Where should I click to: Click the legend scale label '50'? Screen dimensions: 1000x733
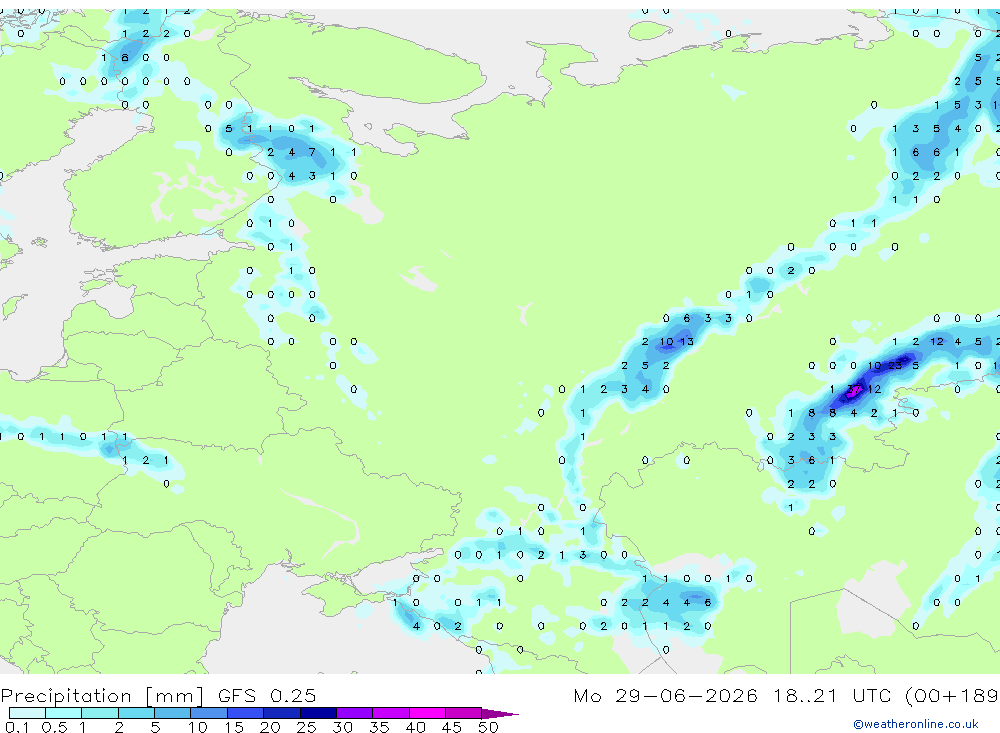pos(488,727)
